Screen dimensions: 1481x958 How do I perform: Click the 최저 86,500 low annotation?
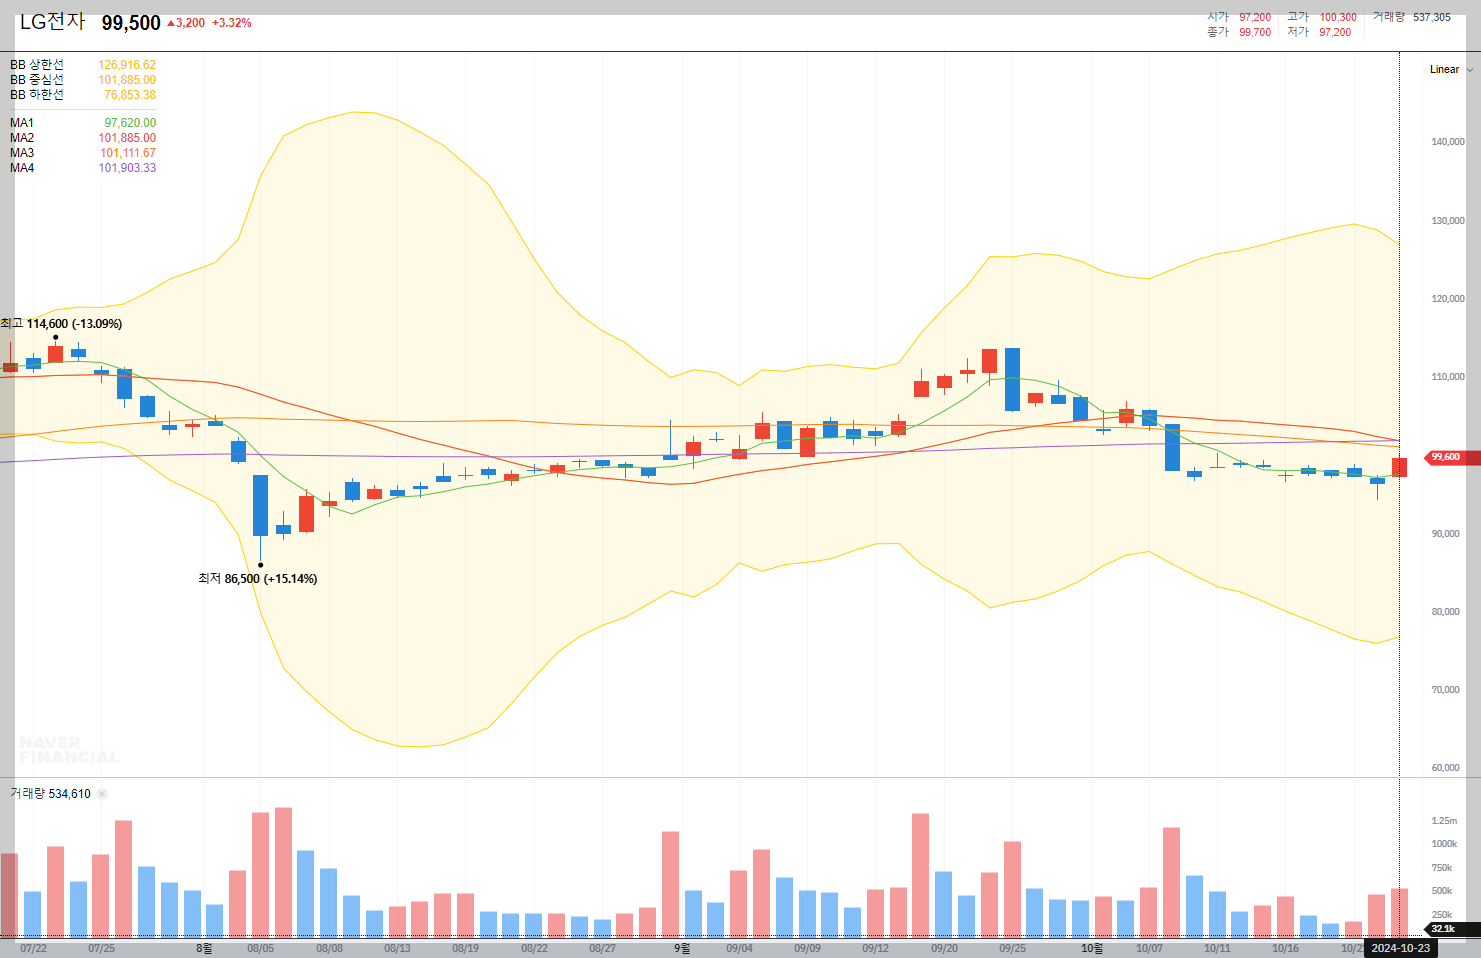(x=257, y=579)
